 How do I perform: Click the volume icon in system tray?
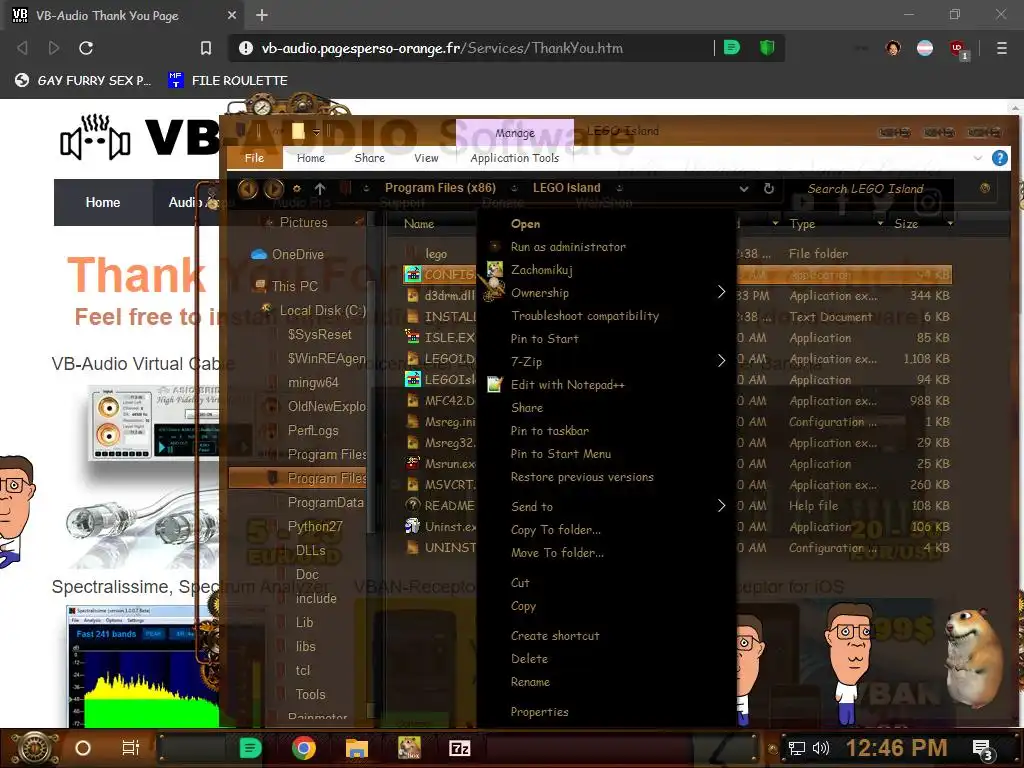(821, 748)
